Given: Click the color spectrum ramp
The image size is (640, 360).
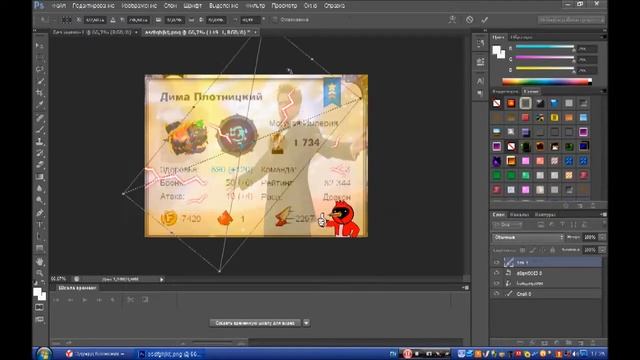Looking at the screenshot, I should (547, 82).
